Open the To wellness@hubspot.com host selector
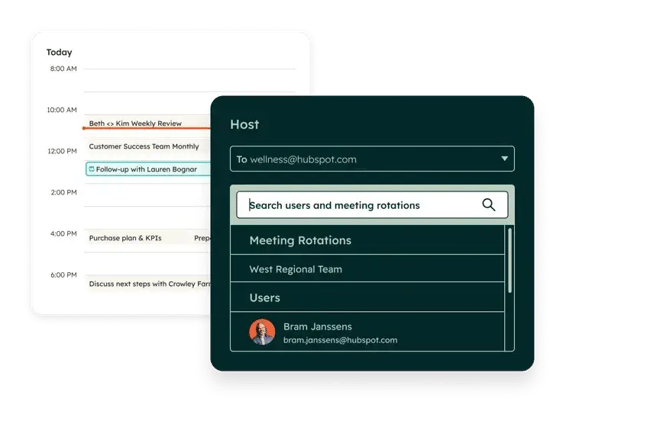This screenshot has width=650, height=424. [x=372, y=159]
